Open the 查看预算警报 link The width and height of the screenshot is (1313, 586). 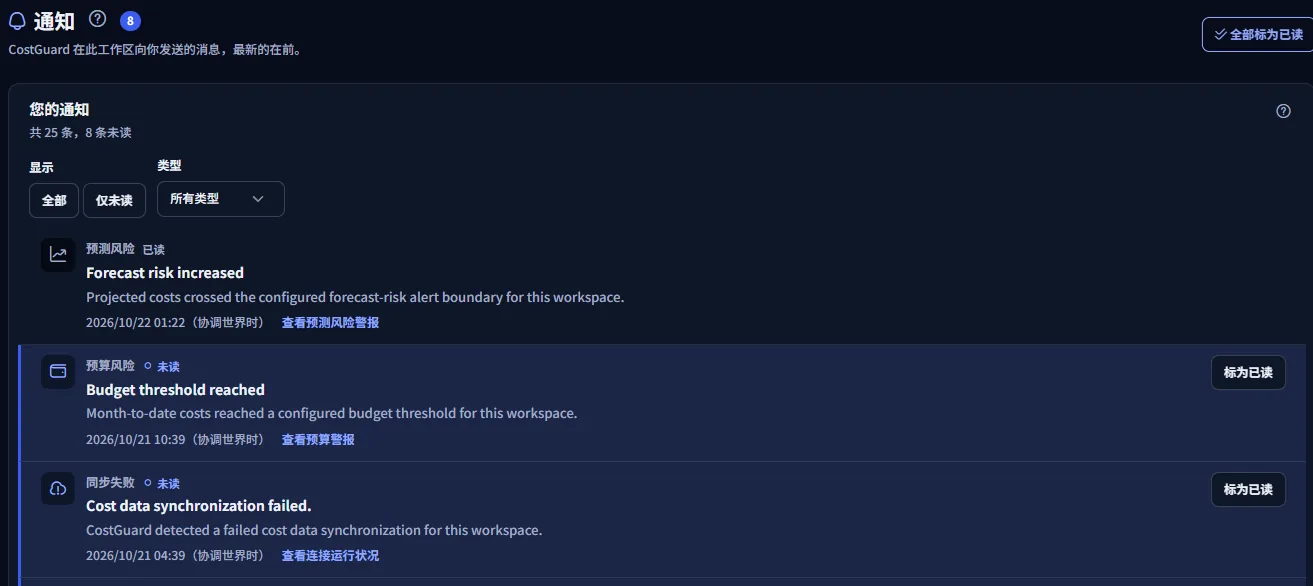(x=318, y=440)
